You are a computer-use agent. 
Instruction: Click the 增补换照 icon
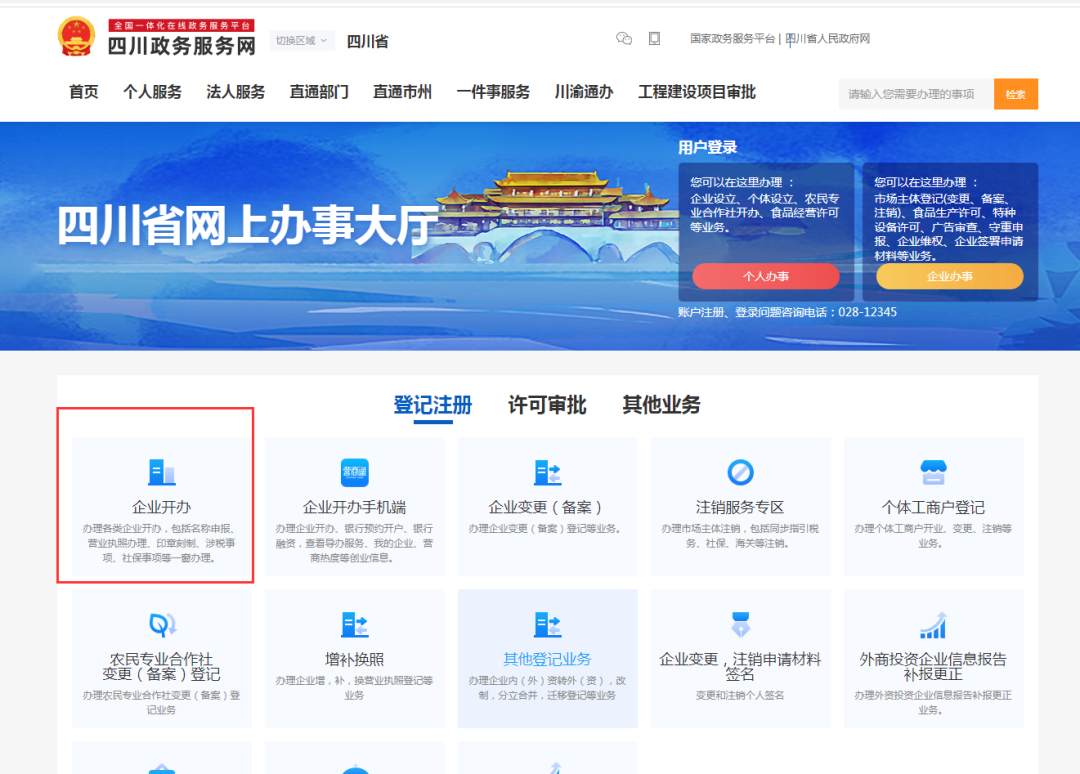pyautogui.click(x=355, y=625)
